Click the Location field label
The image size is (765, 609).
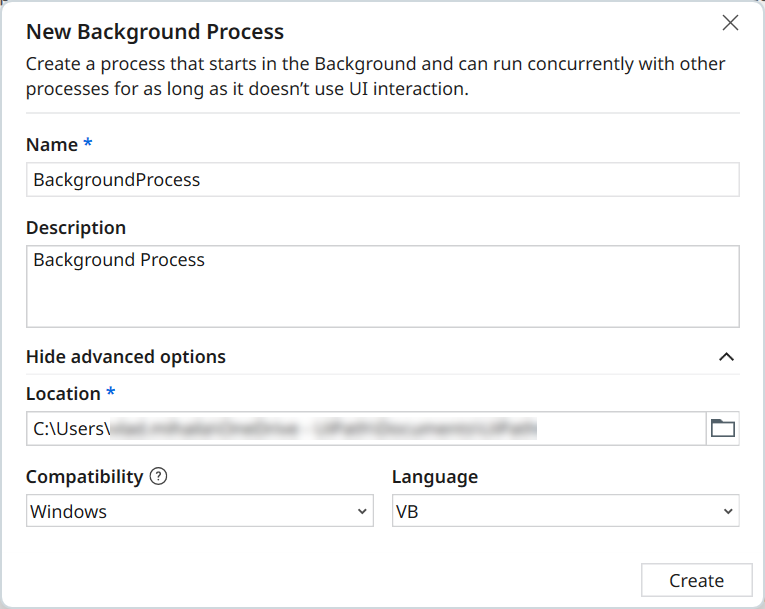pyautogui.click(x=63, y=394)
